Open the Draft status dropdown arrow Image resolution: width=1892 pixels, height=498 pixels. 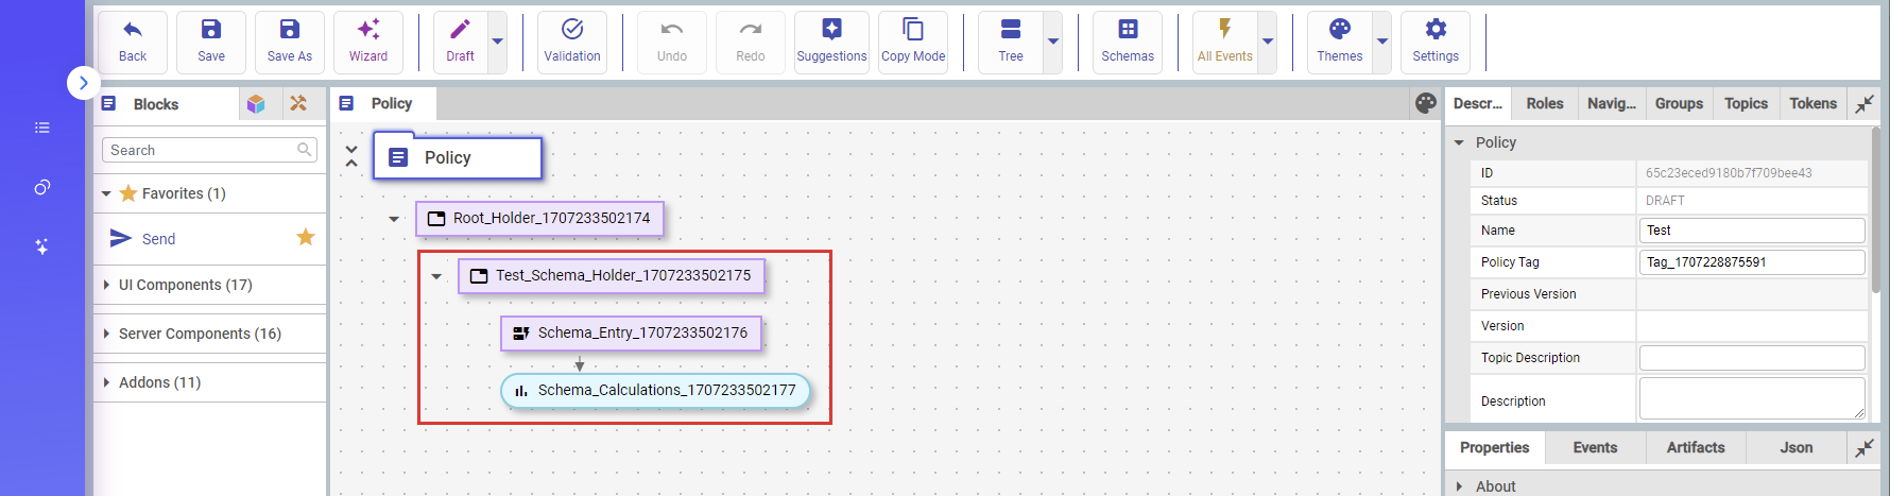497,42
